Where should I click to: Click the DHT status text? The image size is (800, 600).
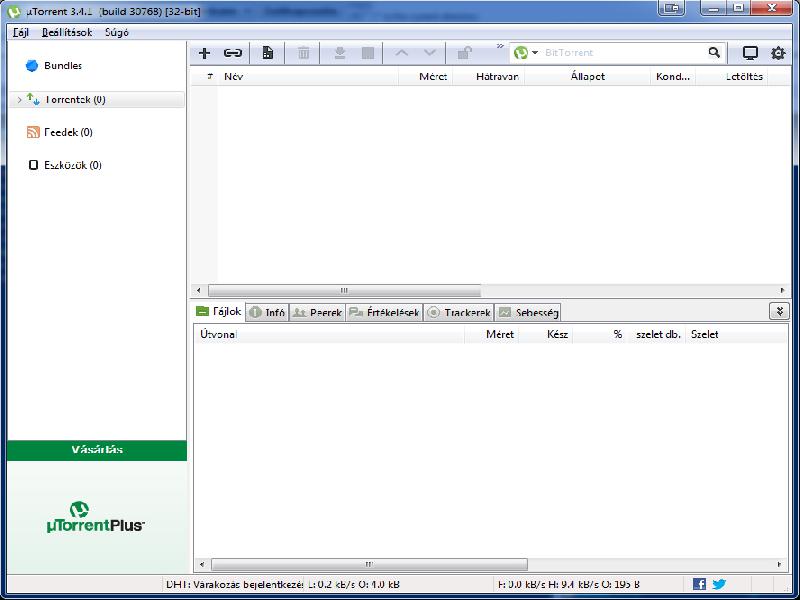235,584
